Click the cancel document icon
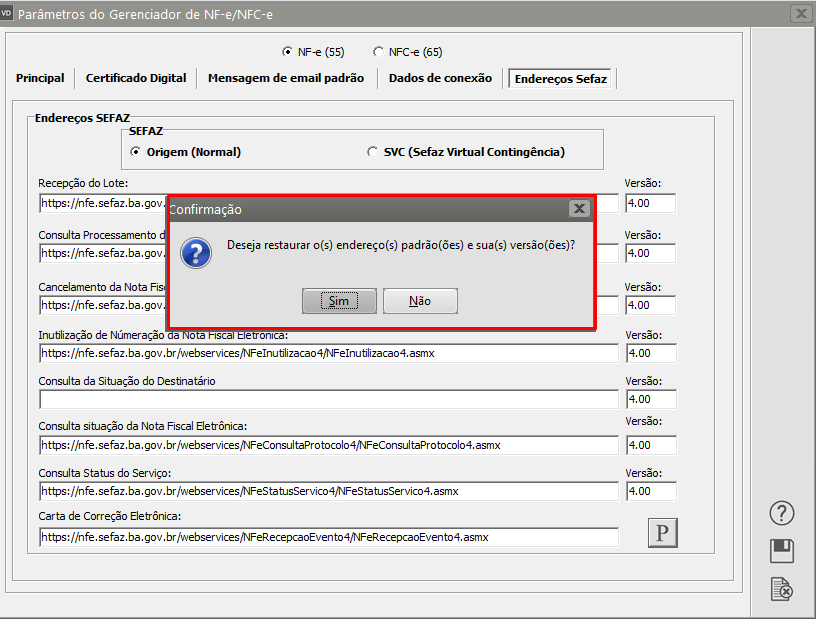Screen dimensions: 816x619 click(x=781, y=590)
